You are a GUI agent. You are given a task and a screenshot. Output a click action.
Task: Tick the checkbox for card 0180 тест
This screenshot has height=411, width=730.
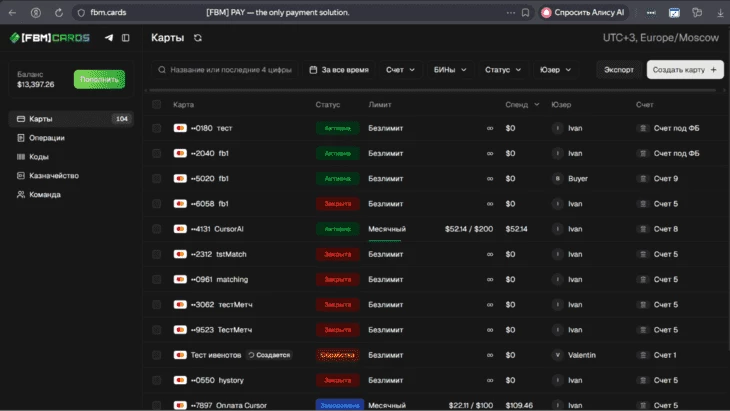[x=156, y=128]
